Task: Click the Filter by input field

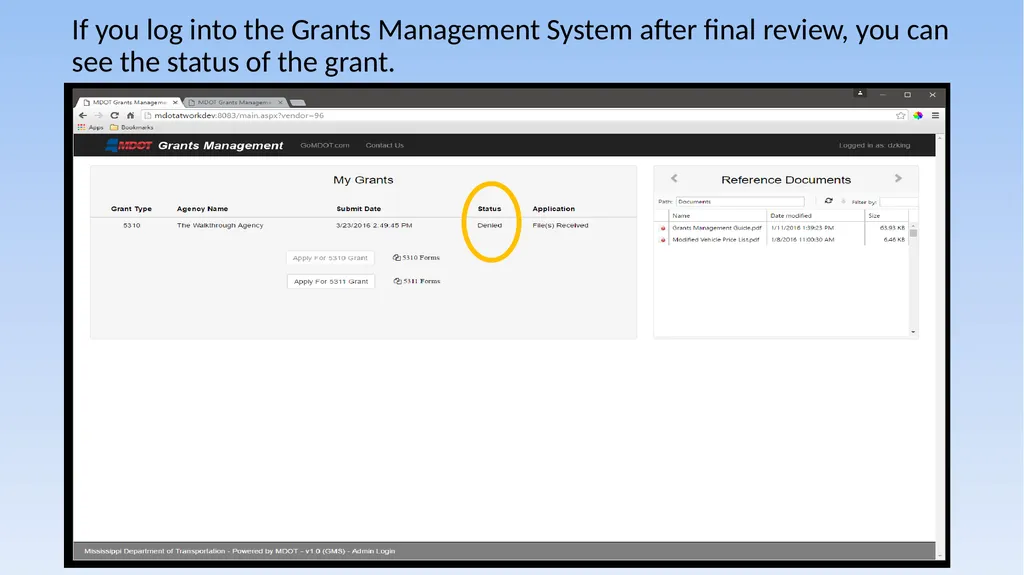Action: point(899,202)
